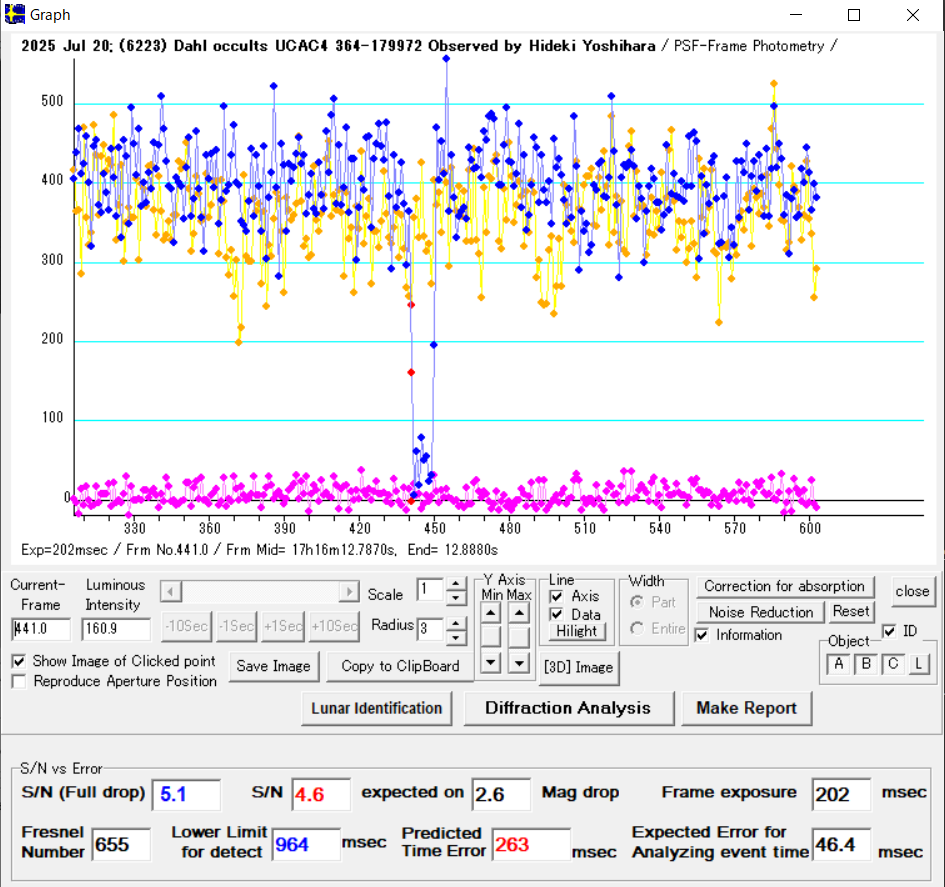
Task: Click Correction for absorption button
Action: coord(784,586)
